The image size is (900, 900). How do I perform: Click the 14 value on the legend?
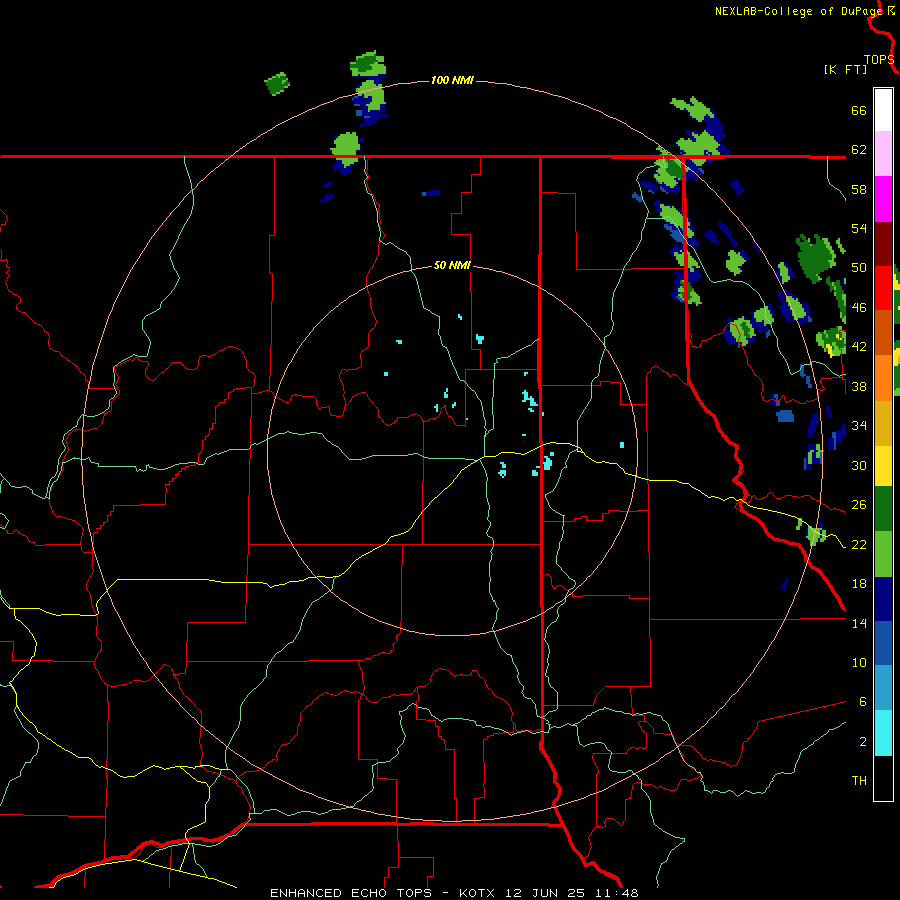coord(859,623)
